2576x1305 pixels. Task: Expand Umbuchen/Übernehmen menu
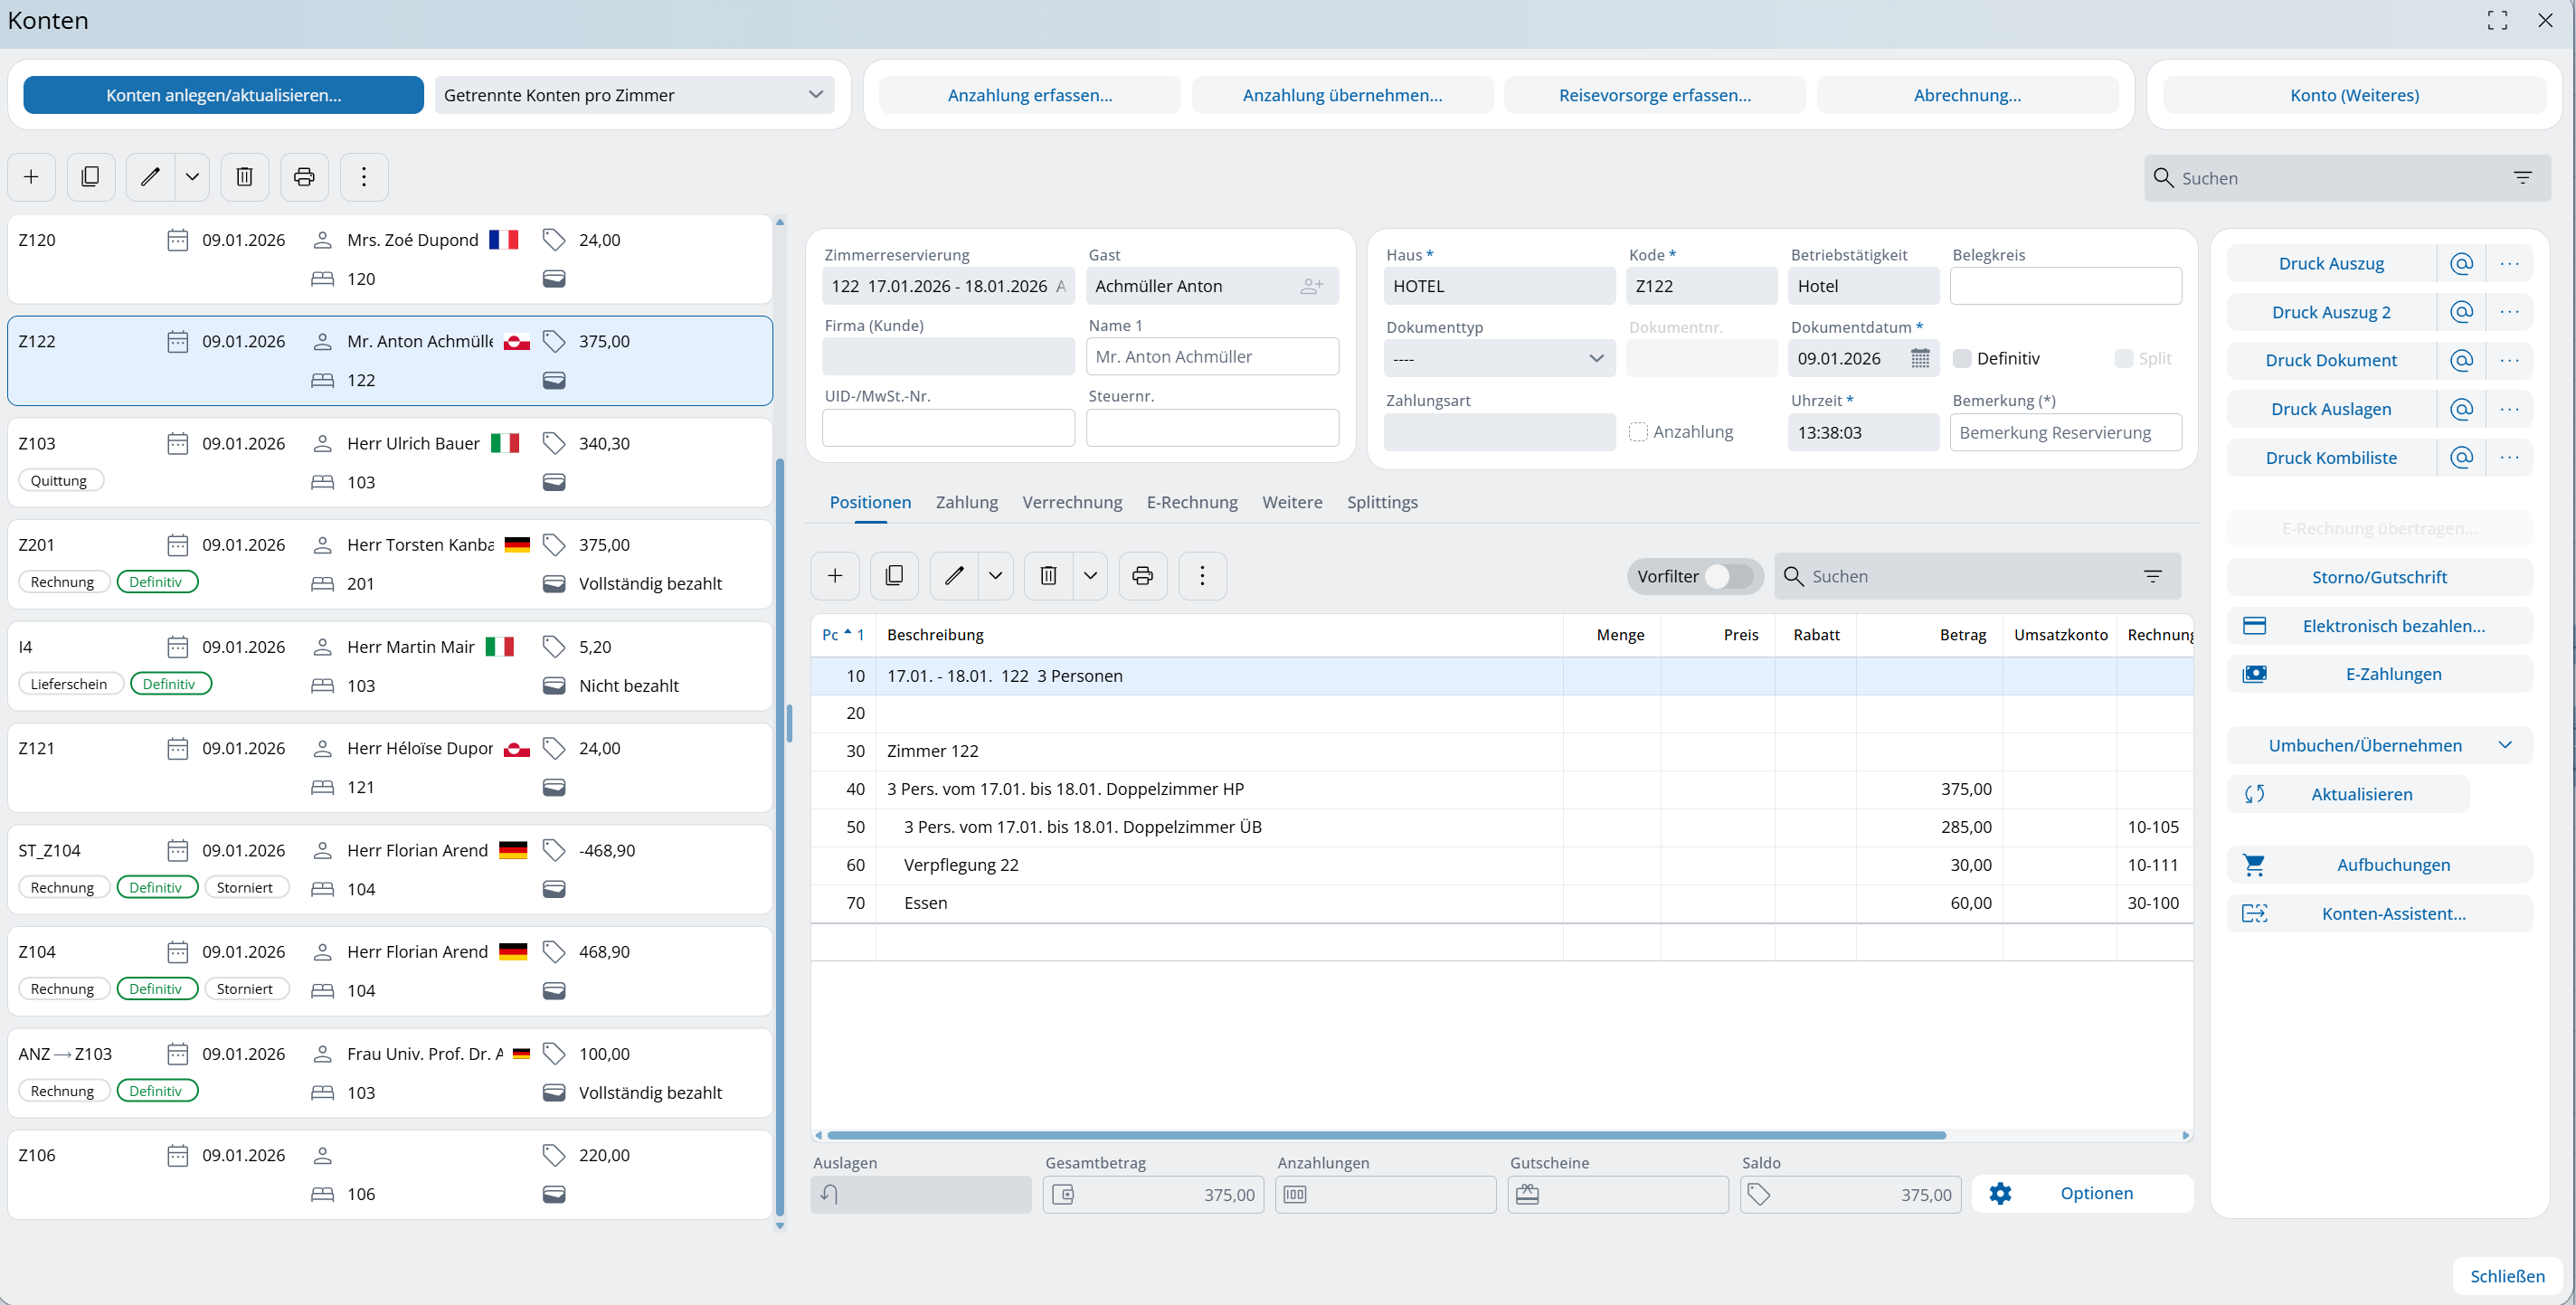coord(2504,745)
